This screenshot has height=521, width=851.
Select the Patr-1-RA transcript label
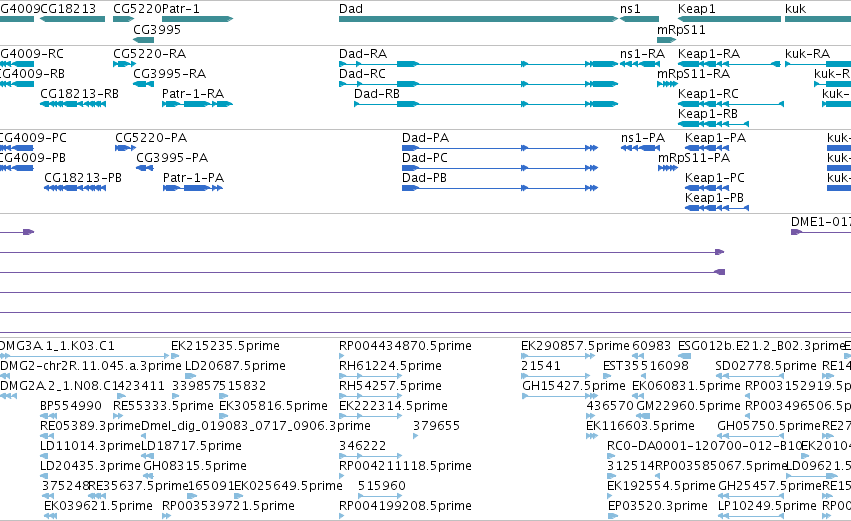pyautogui.click(x=193, y=94)
